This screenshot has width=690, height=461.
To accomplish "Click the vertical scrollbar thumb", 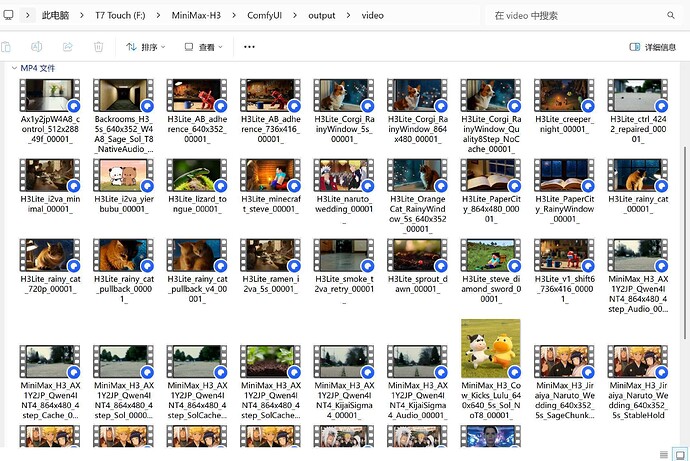I will (685, 242).
